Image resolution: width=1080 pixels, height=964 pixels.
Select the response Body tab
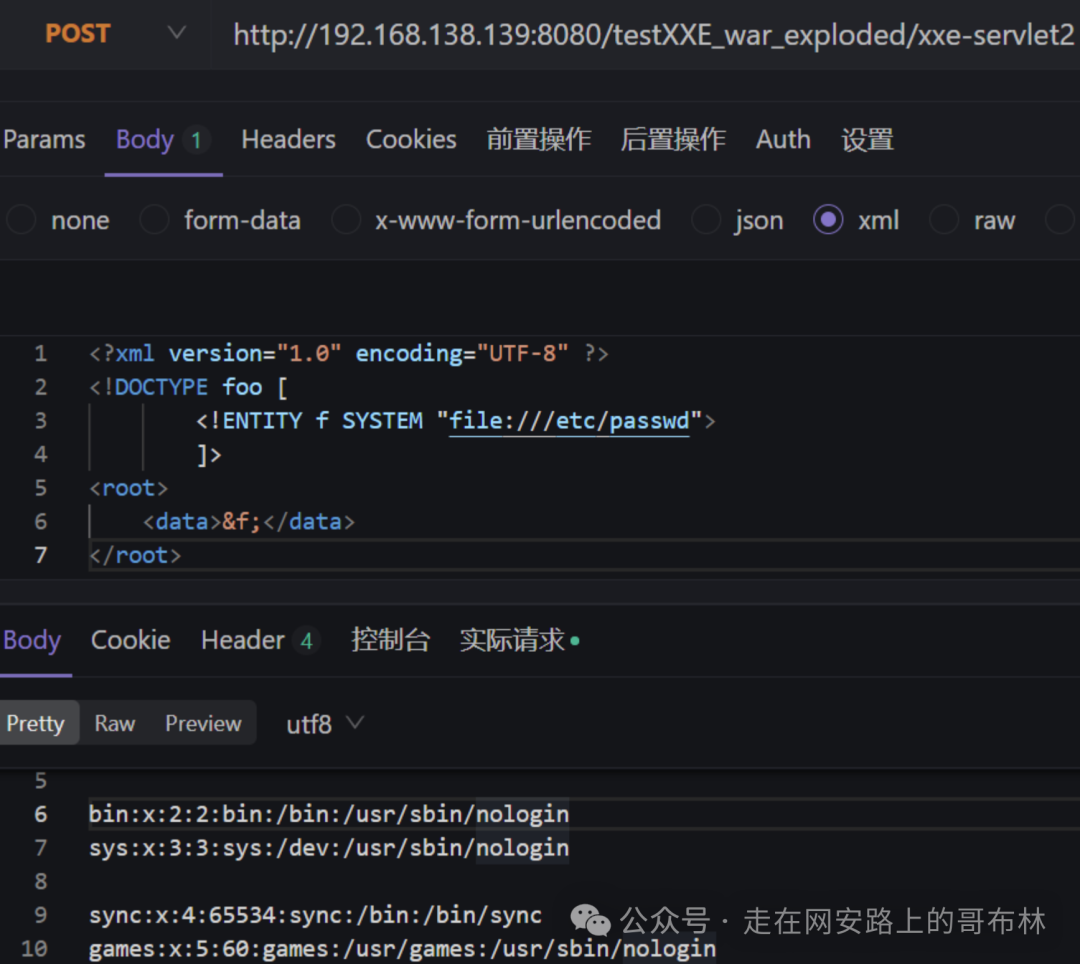(x=32, y=640)
